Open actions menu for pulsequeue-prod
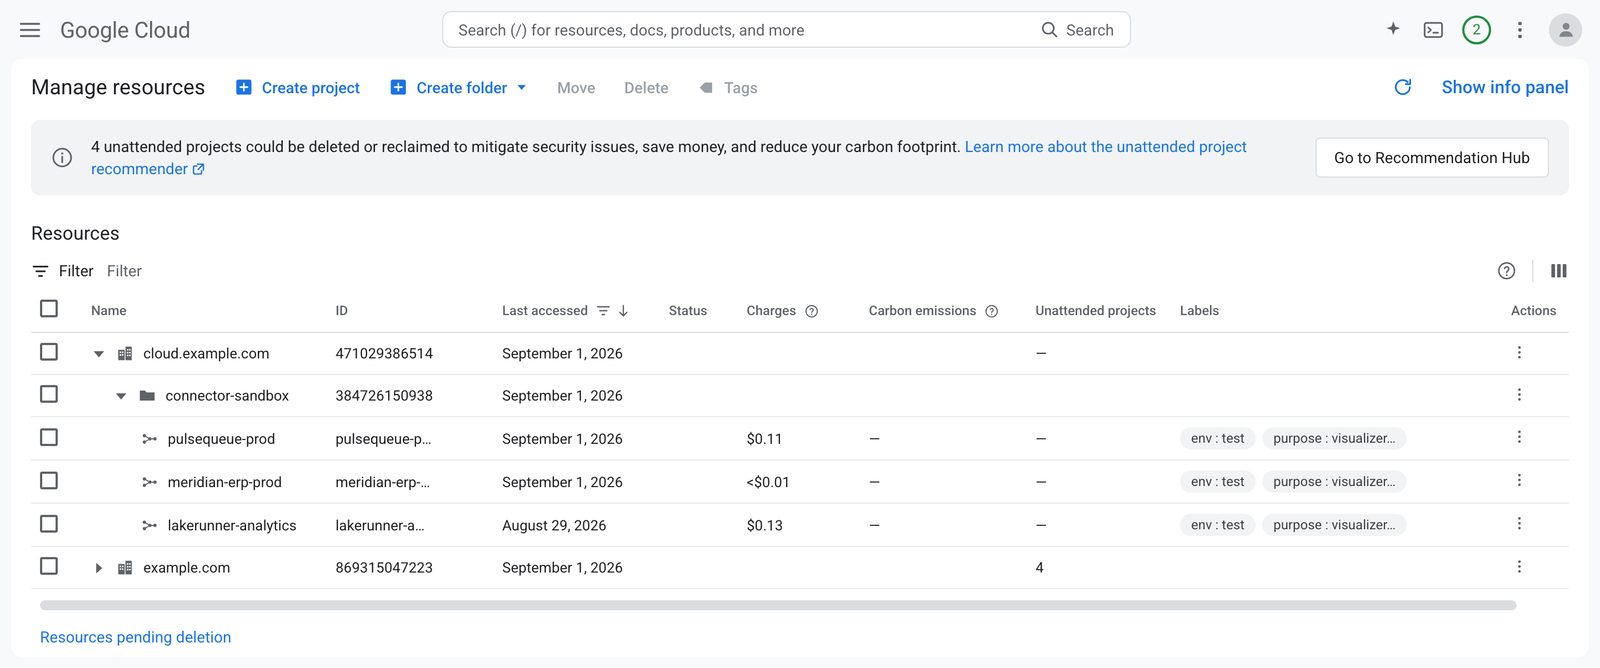1600x668 pixels. 1519,437
